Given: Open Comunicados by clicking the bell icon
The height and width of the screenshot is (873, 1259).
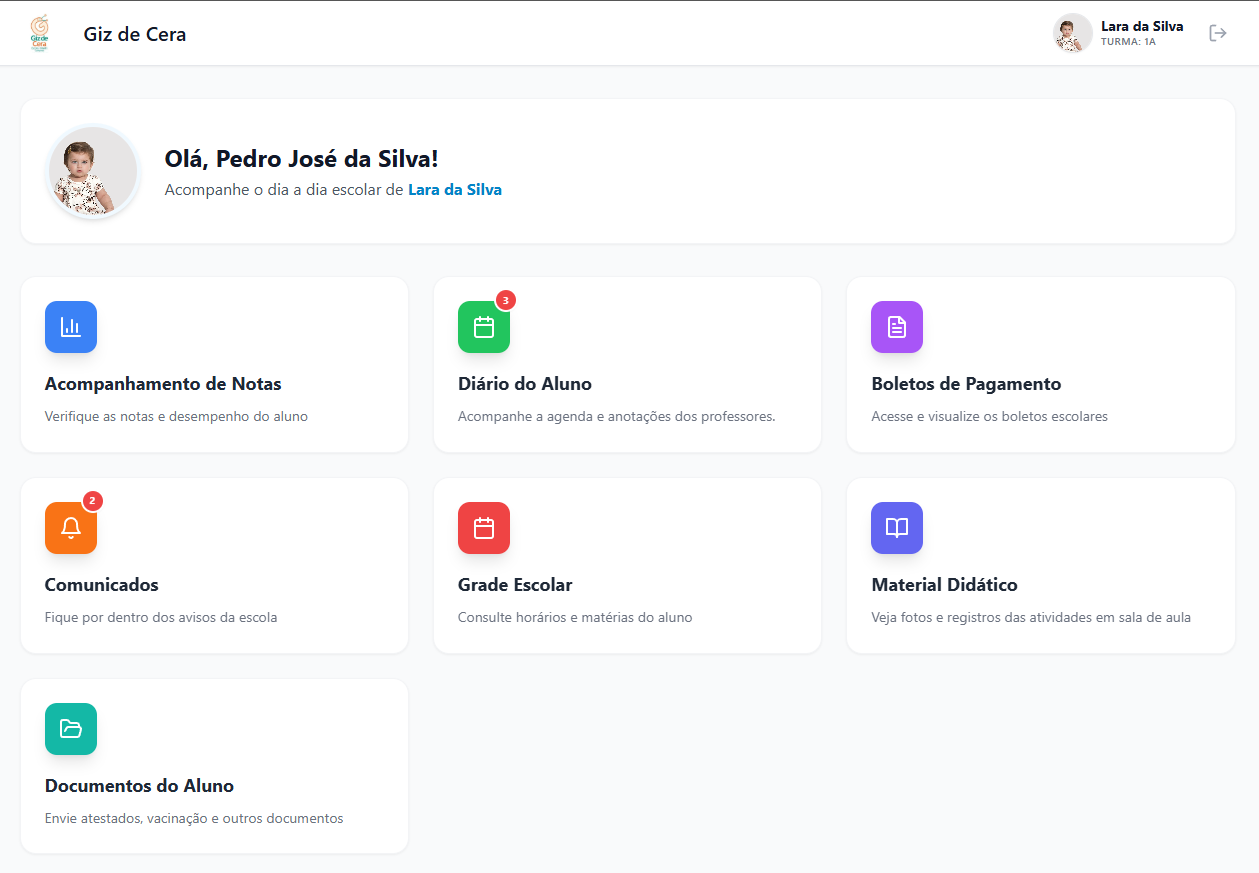Looking at the screenshot, I should click(x=71, y=528).
